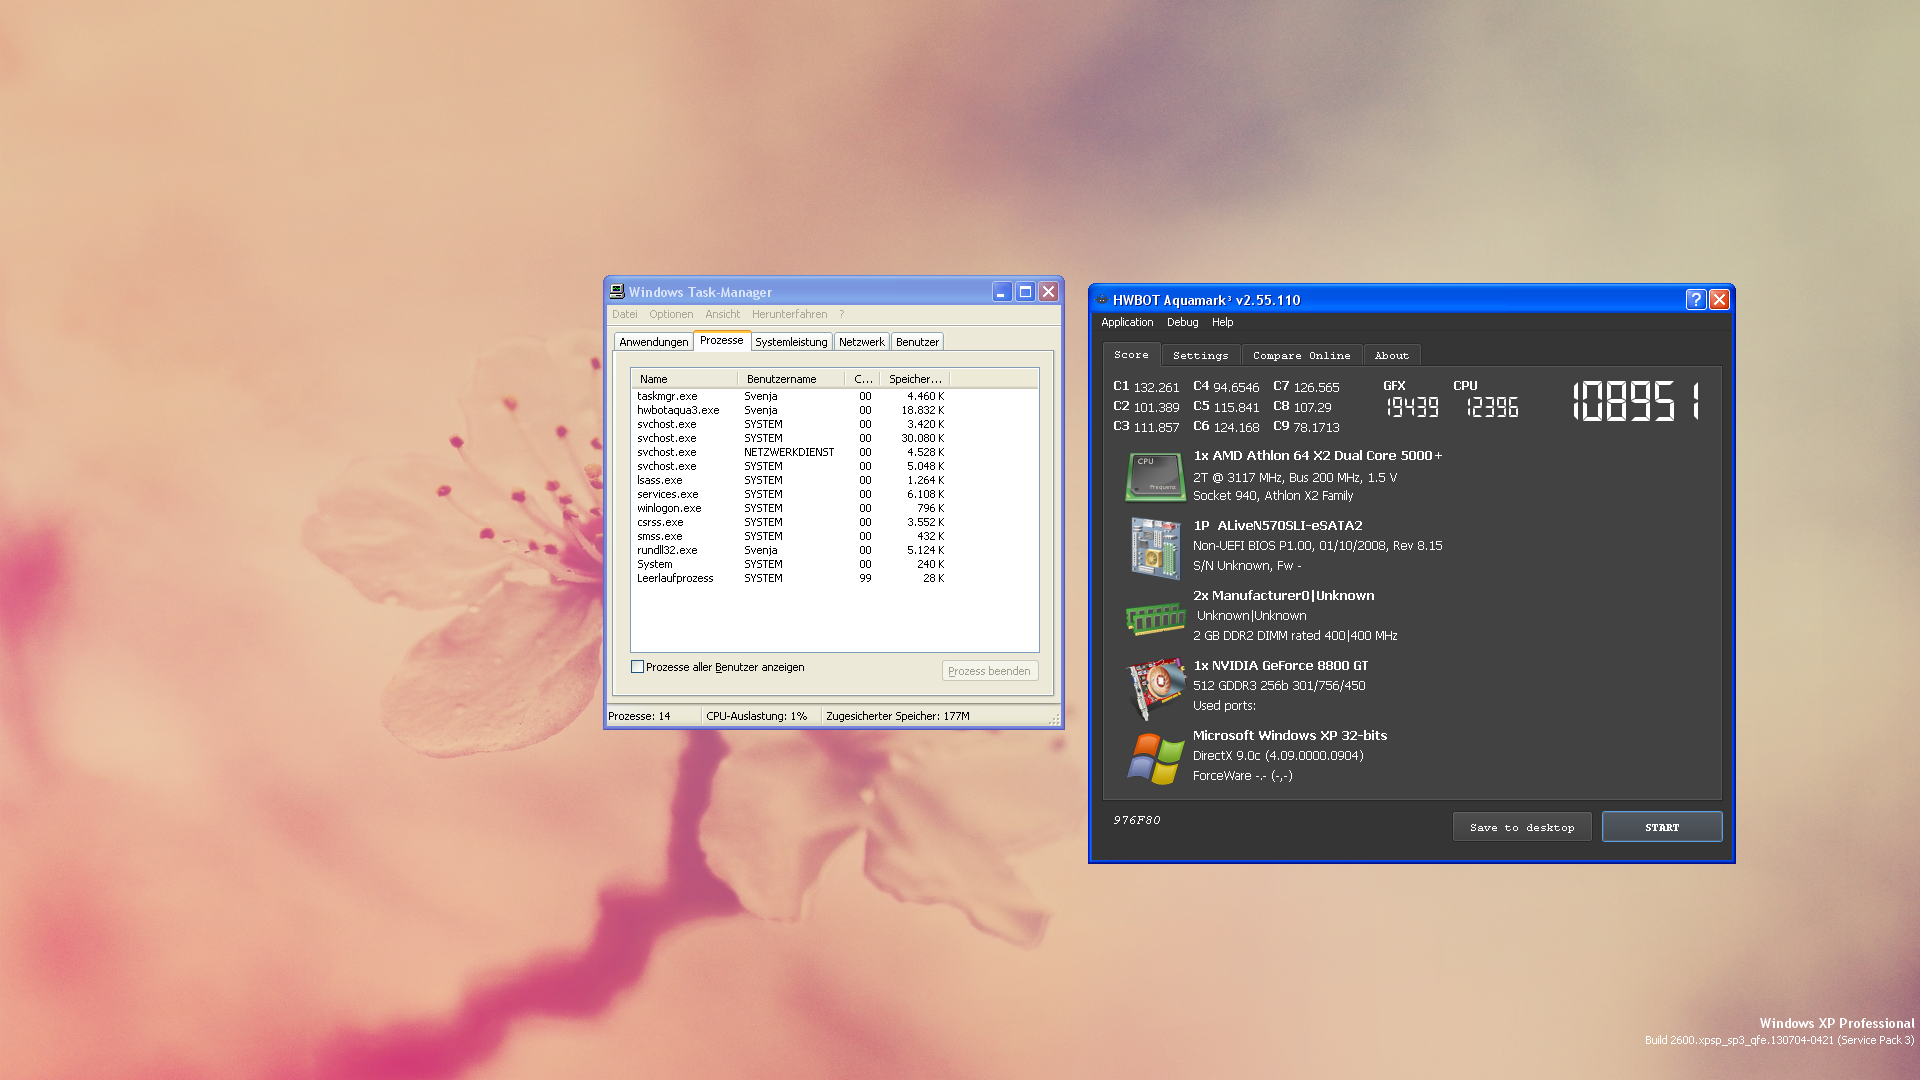Click the 'NVIDIA GeForce 8800 GT' text
The image size is (1920, 1080).
point(1280,666)
